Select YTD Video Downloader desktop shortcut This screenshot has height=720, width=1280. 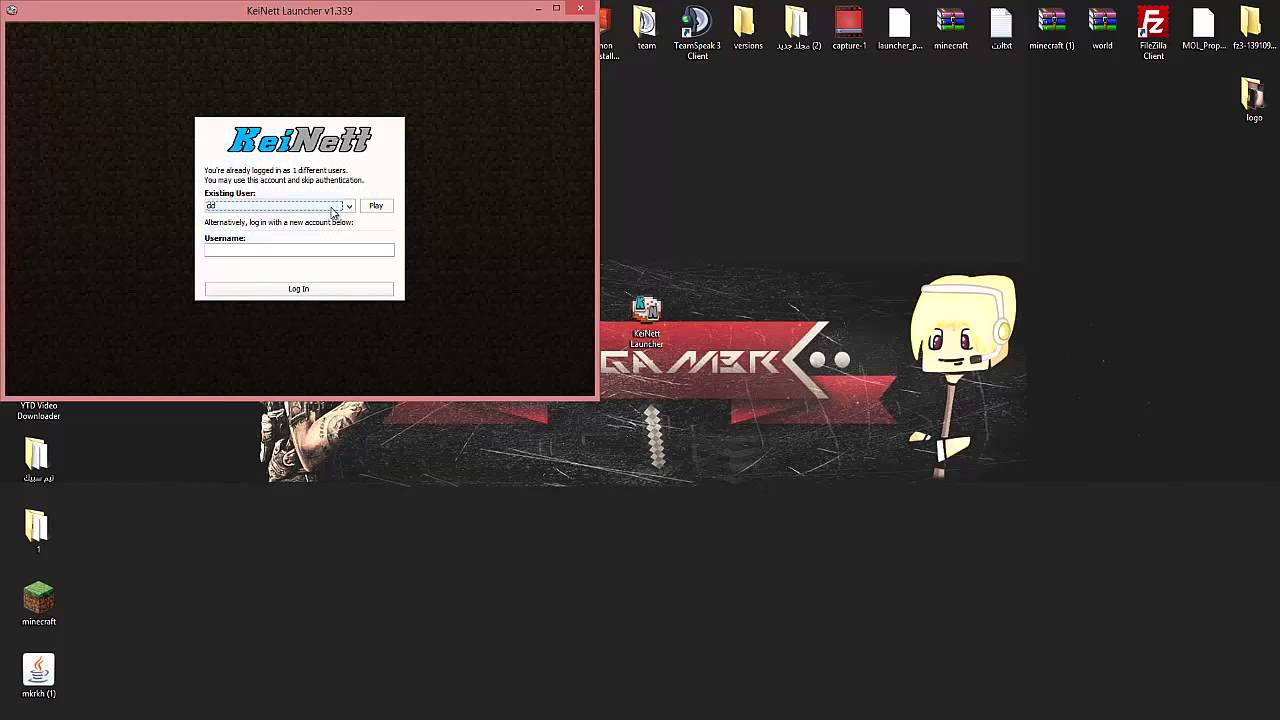(x=38, y=411)
